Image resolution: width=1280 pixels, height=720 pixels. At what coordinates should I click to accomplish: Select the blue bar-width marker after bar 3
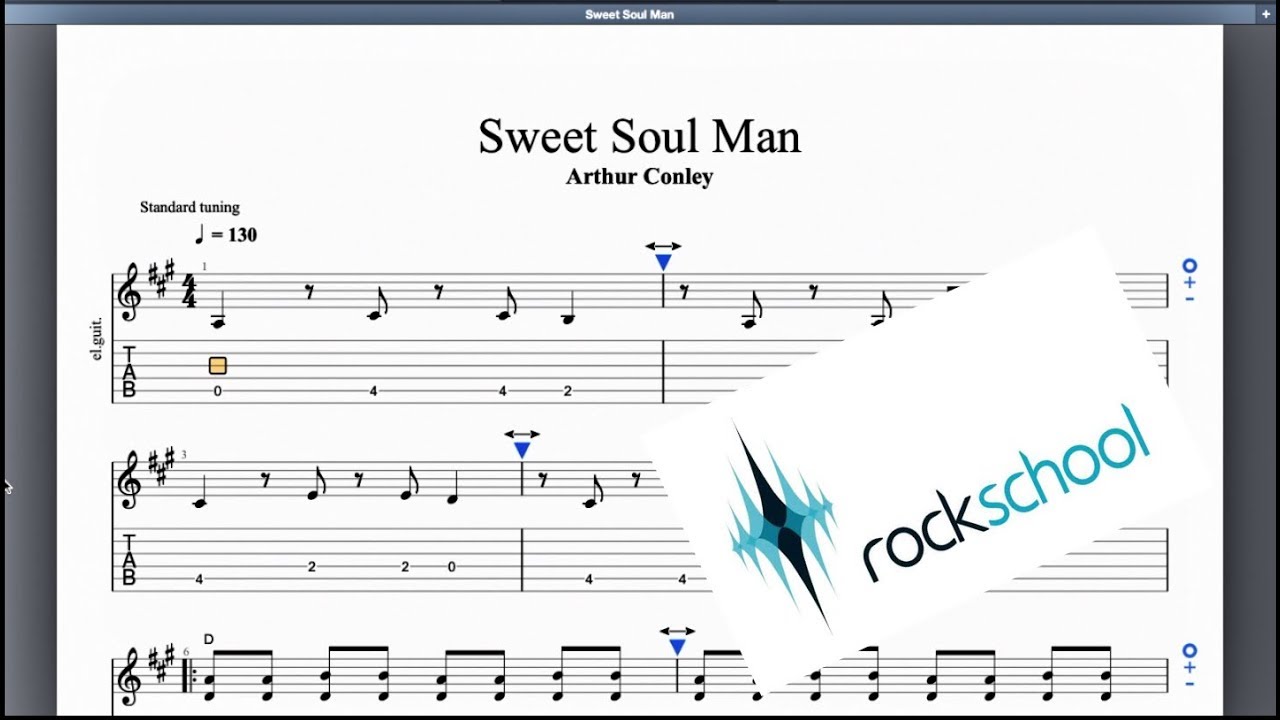(x=522, y=450)
